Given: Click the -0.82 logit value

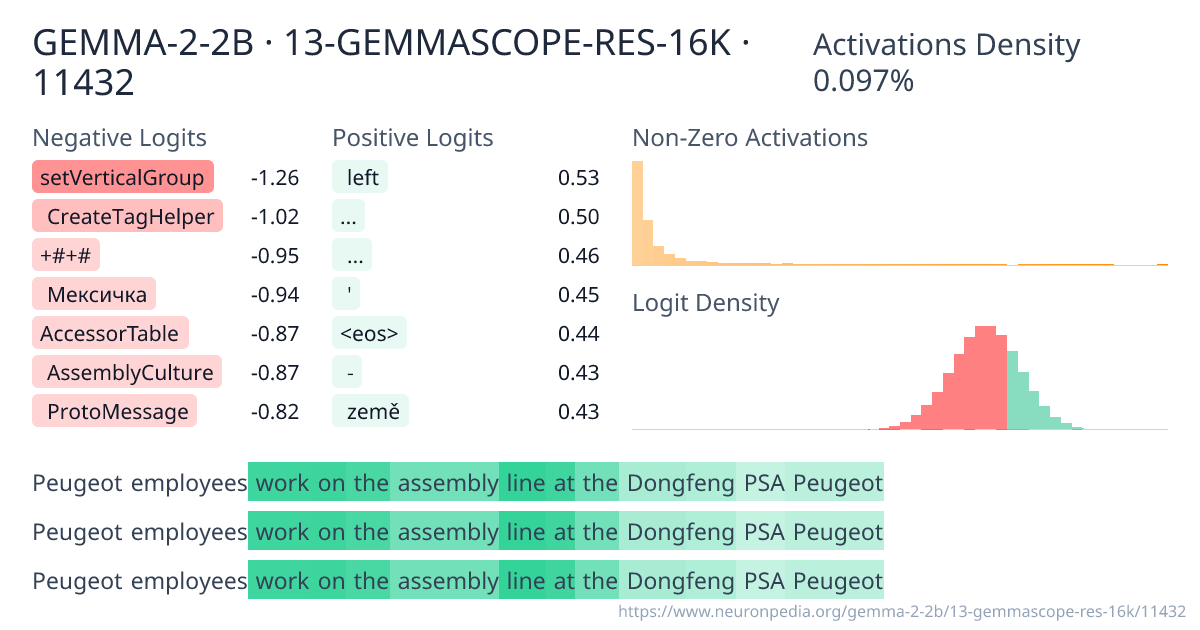Looking at the screenshot, I should point(275,413).
